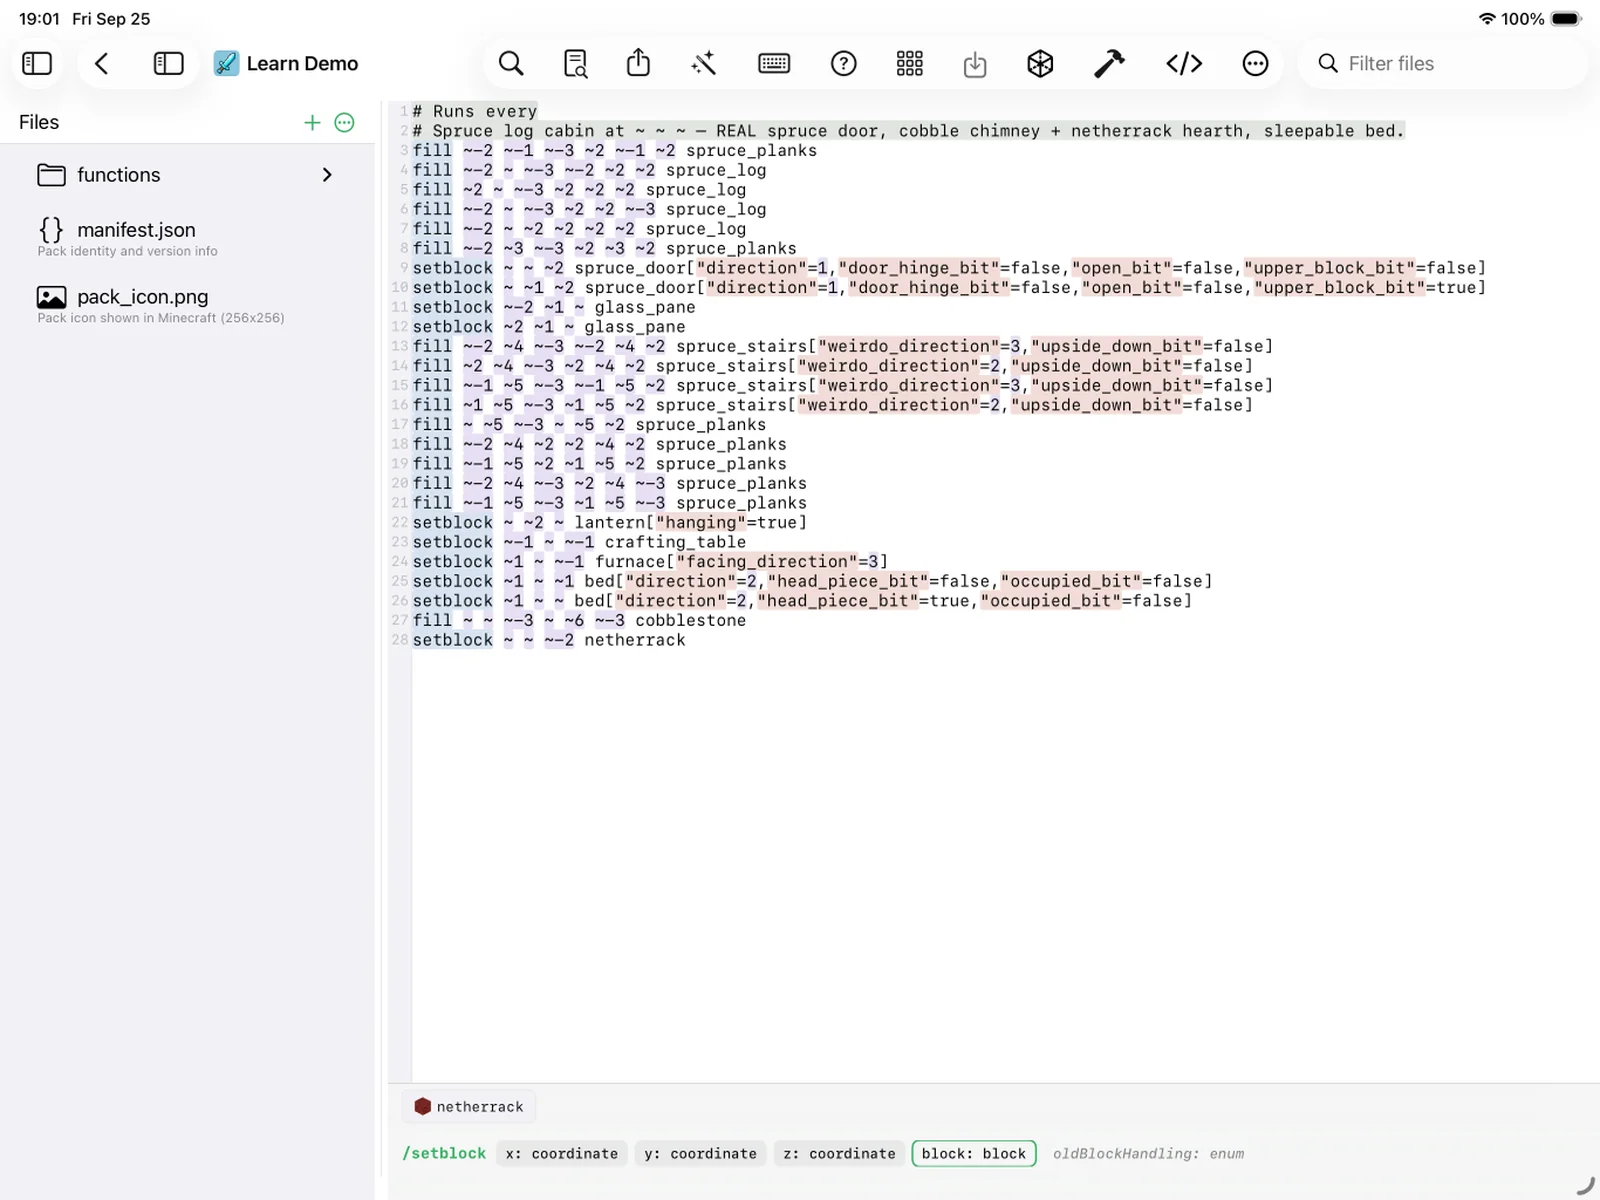Viewport: 1600px width, 1200px height.
Task: Open the magic wand tool
Action: pyautogui.click(x=704, y=64)
